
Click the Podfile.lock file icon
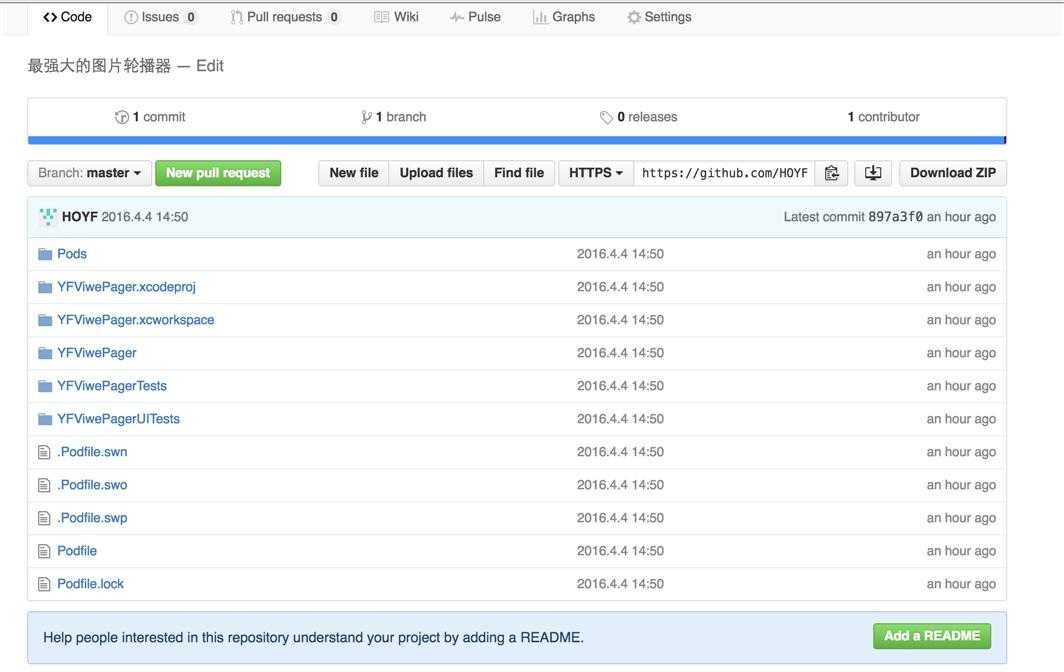pyautogui.click(x=44, y=584)
